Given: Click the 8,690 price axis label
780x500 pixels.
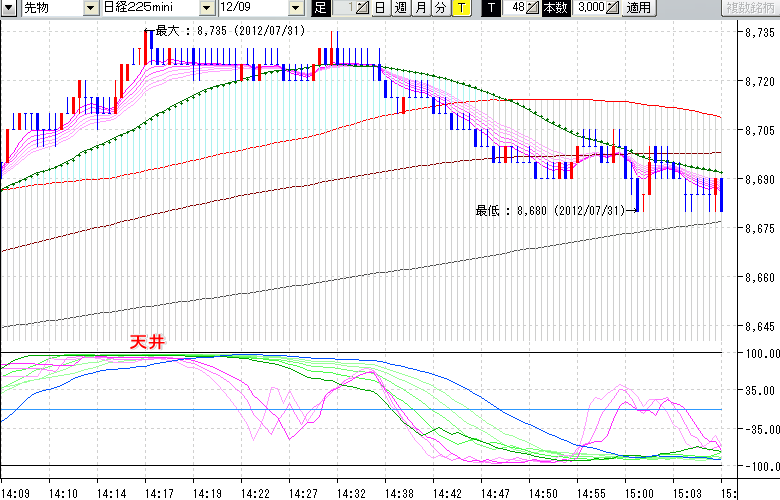Looking at the screenshot, I should point(760,180).
